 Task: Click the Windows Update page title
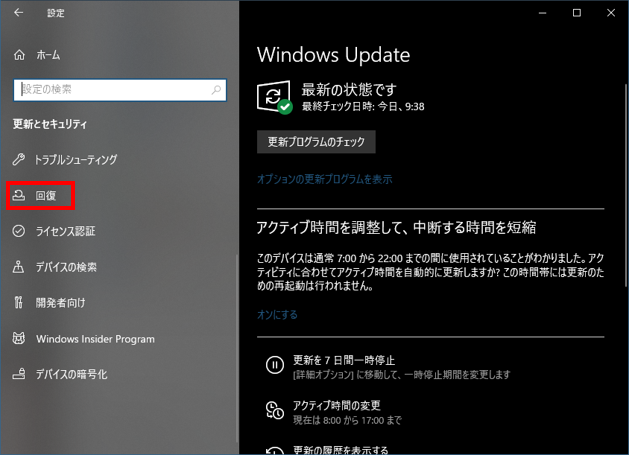[333, 55]
